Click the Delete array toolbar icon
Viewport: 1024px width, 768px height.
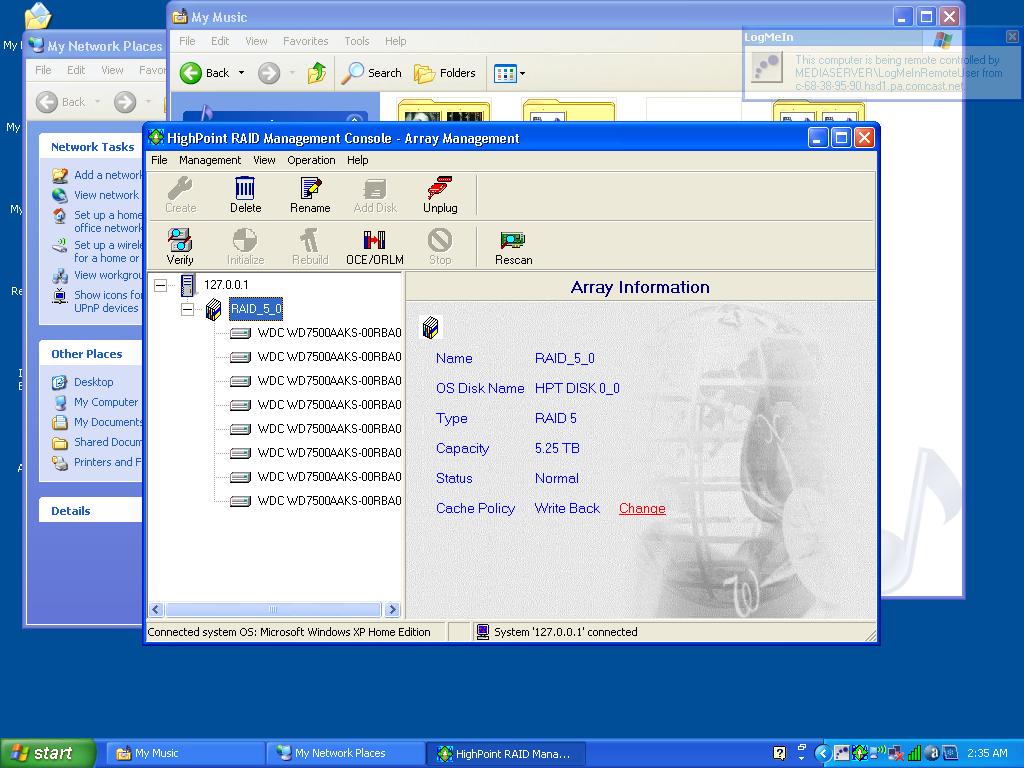tap(245, 194)
